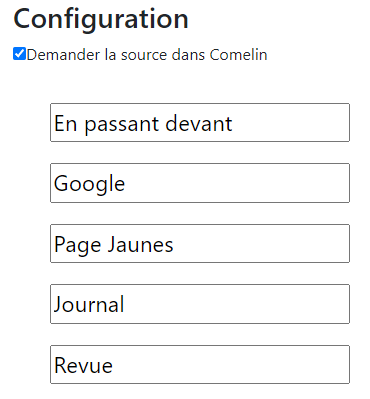Screen dimensions: 370x399
Task: Focus the Google source field
Action: [x=200, y=183]
